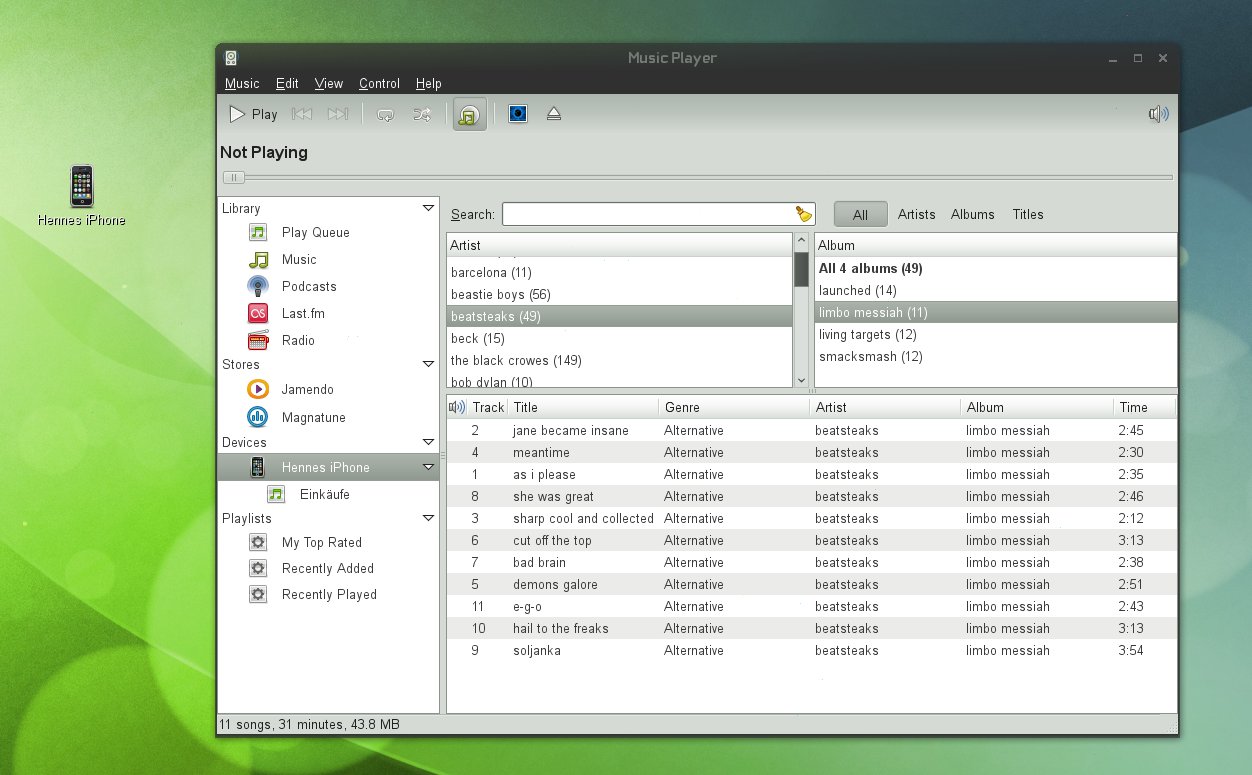Viewport: 1252px width, 775px height.
Task: Select the Radio source icon
Action: point(258,340)
